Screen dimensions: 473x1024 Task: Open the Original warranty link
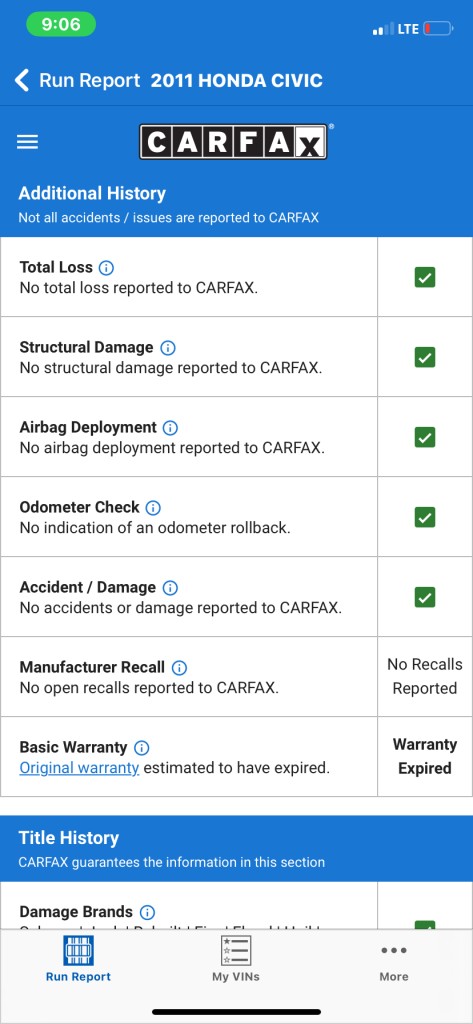79,768
